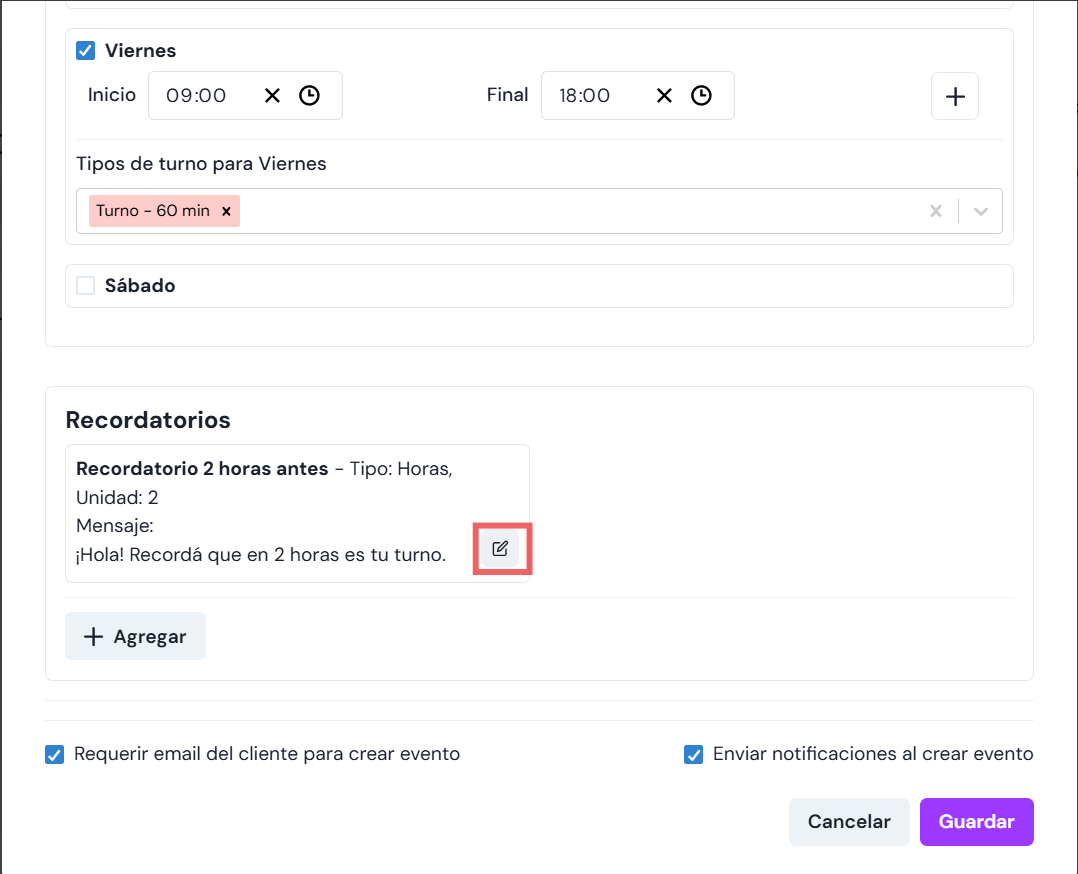The width and height of the screenshot is (1078, 874).
Task: Open the Final time picker clock
Action: [x=702, y=96]
